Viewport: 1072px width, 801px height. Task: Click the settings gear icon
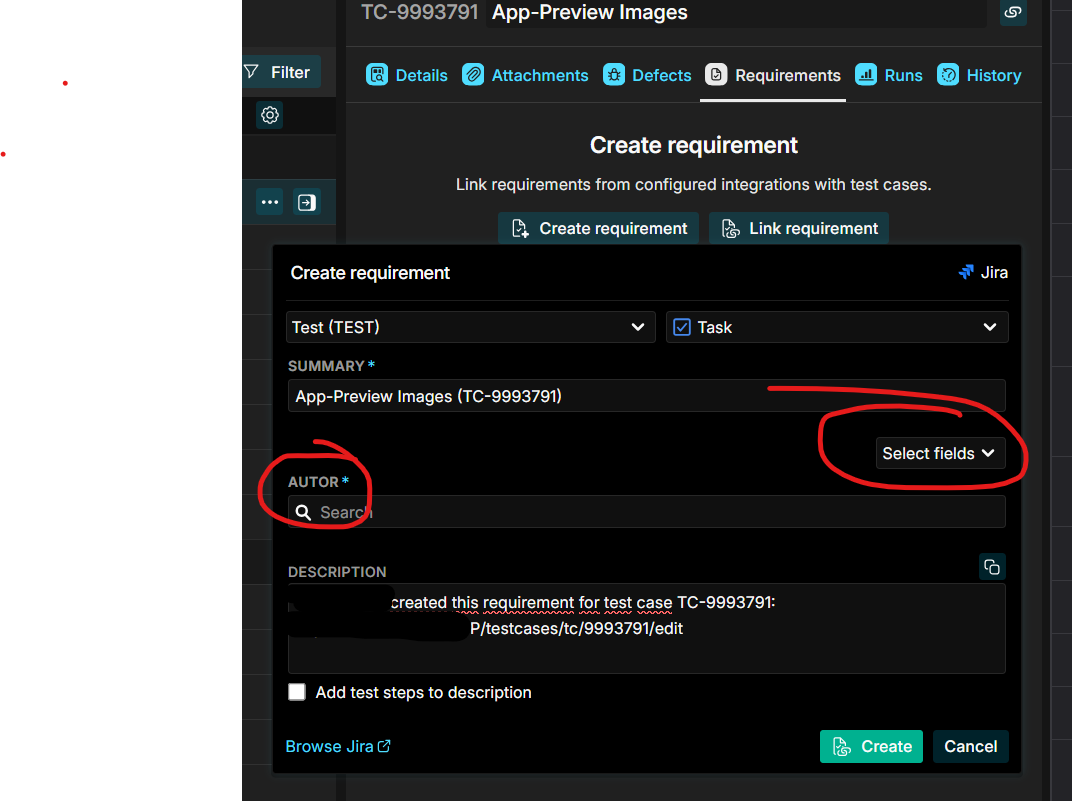pyautogui.click(x=269, y=115)
